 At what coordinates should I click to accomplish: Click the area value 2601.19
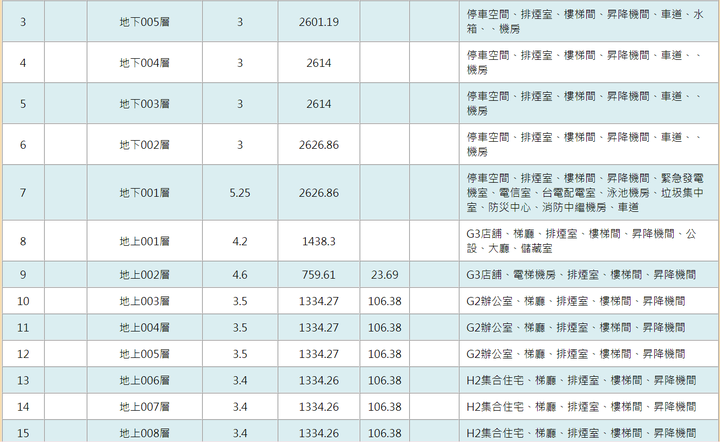[x=319, y=22]
